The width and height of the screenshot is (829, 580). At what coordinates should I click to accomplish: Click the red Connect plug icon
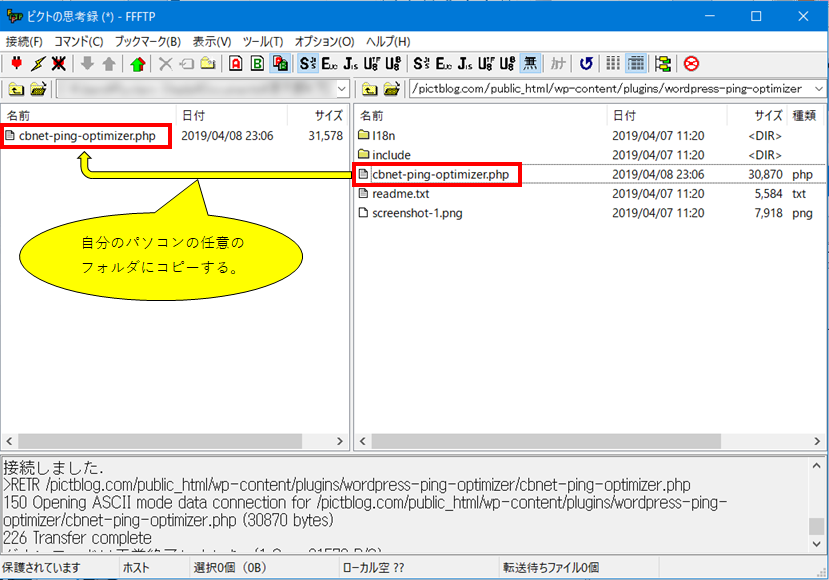click(16, 64)
